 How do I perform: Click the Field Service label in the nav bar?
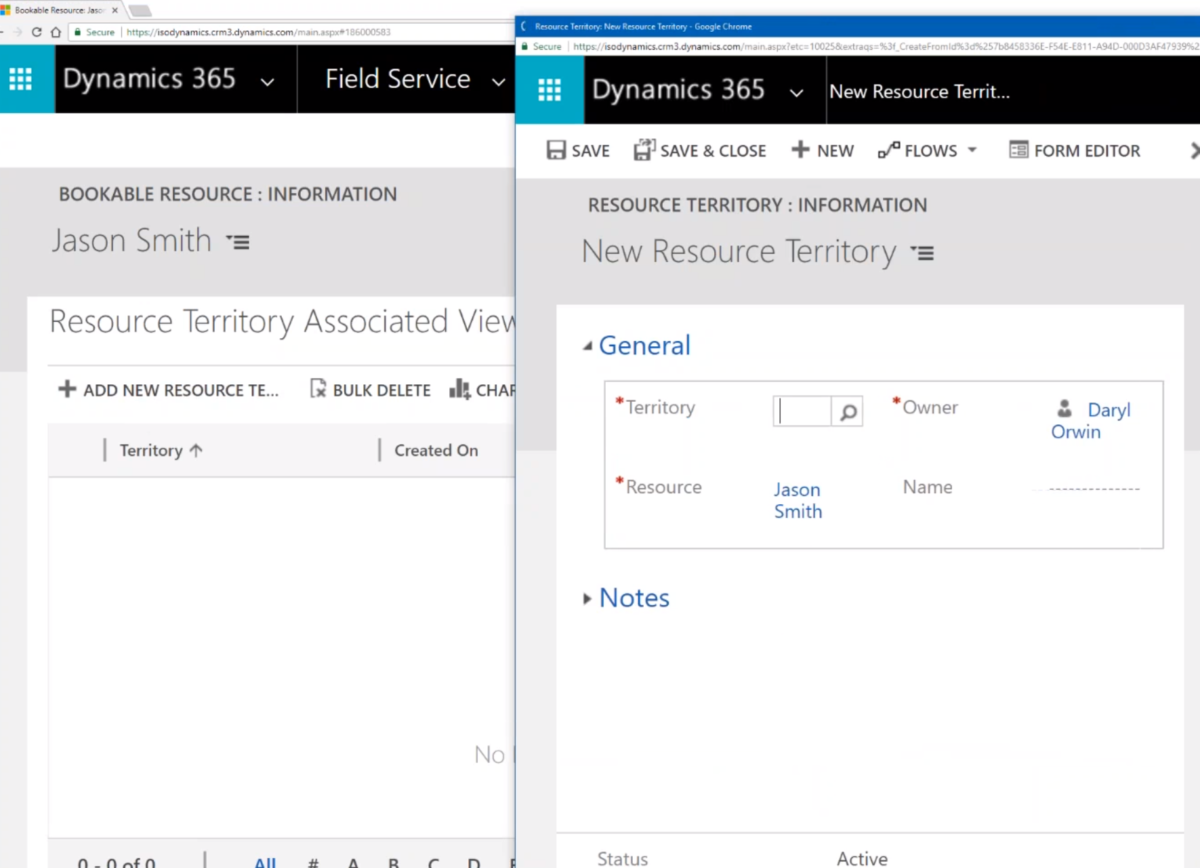[398, 79]
